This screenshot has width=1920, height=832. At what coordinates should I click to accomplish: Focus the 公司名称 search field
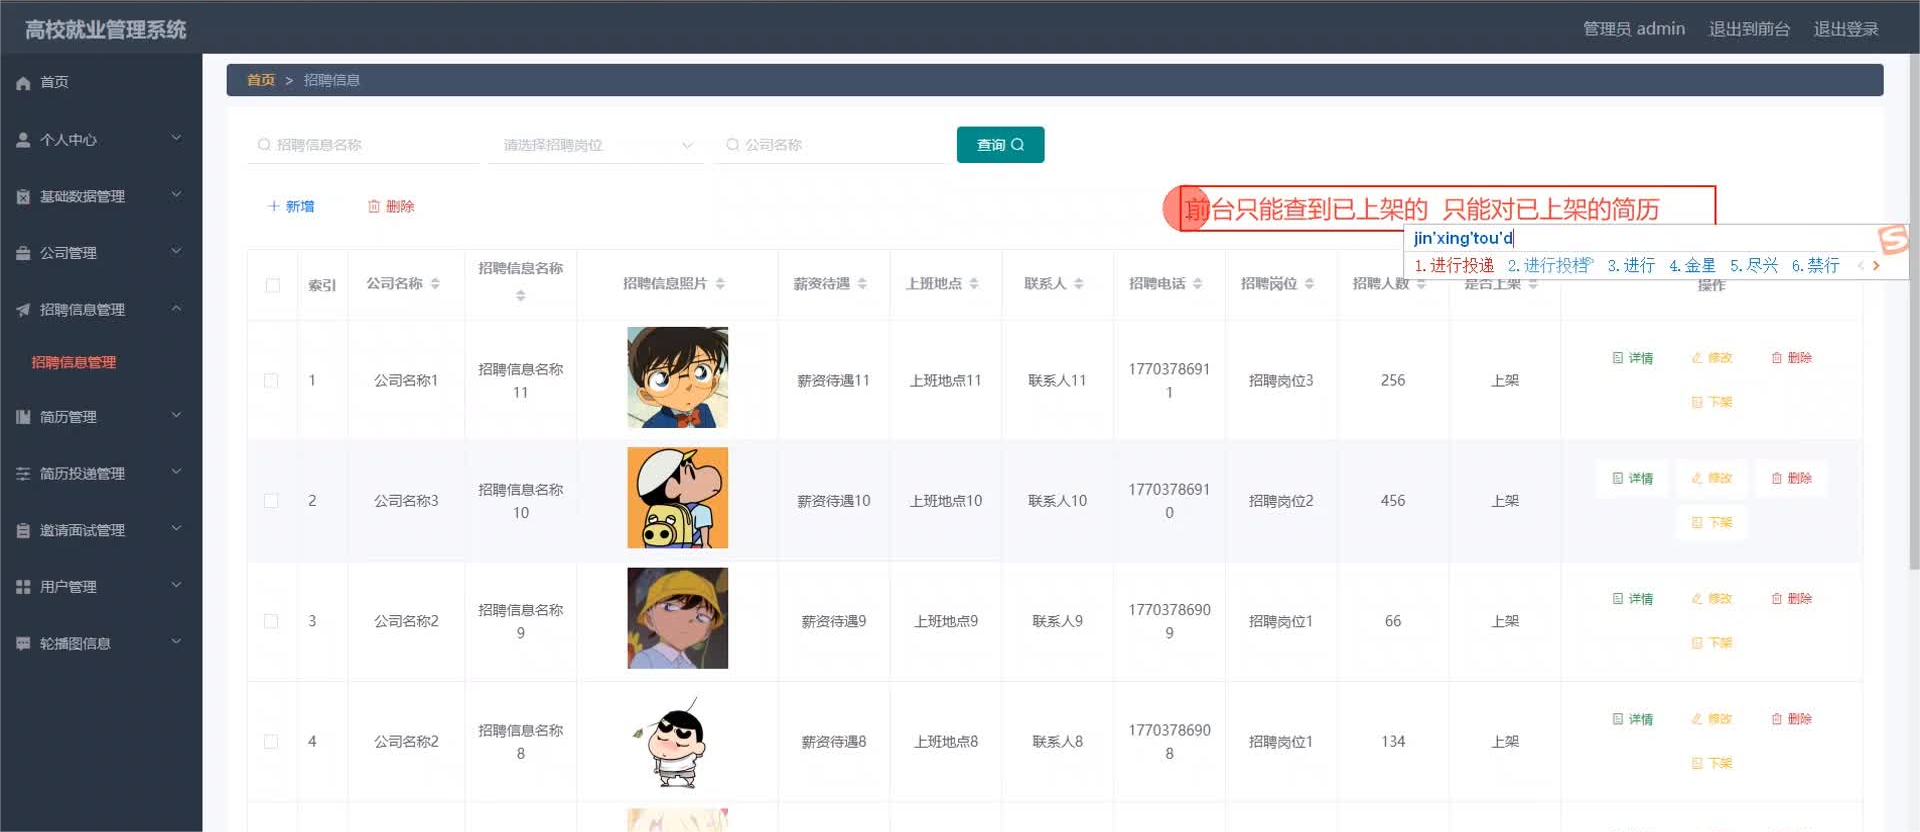830,145
